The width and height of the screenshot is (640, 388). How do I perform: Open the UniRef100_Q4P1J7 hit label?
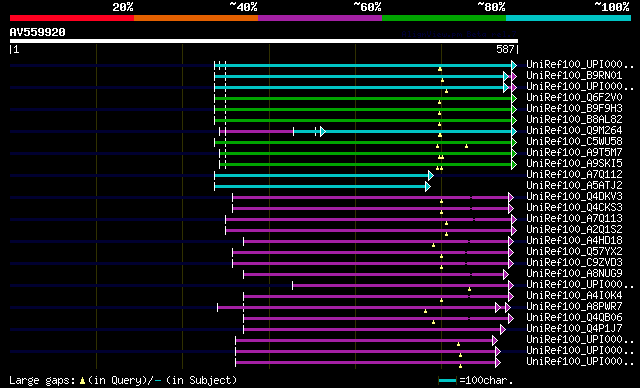coord(574,328)
